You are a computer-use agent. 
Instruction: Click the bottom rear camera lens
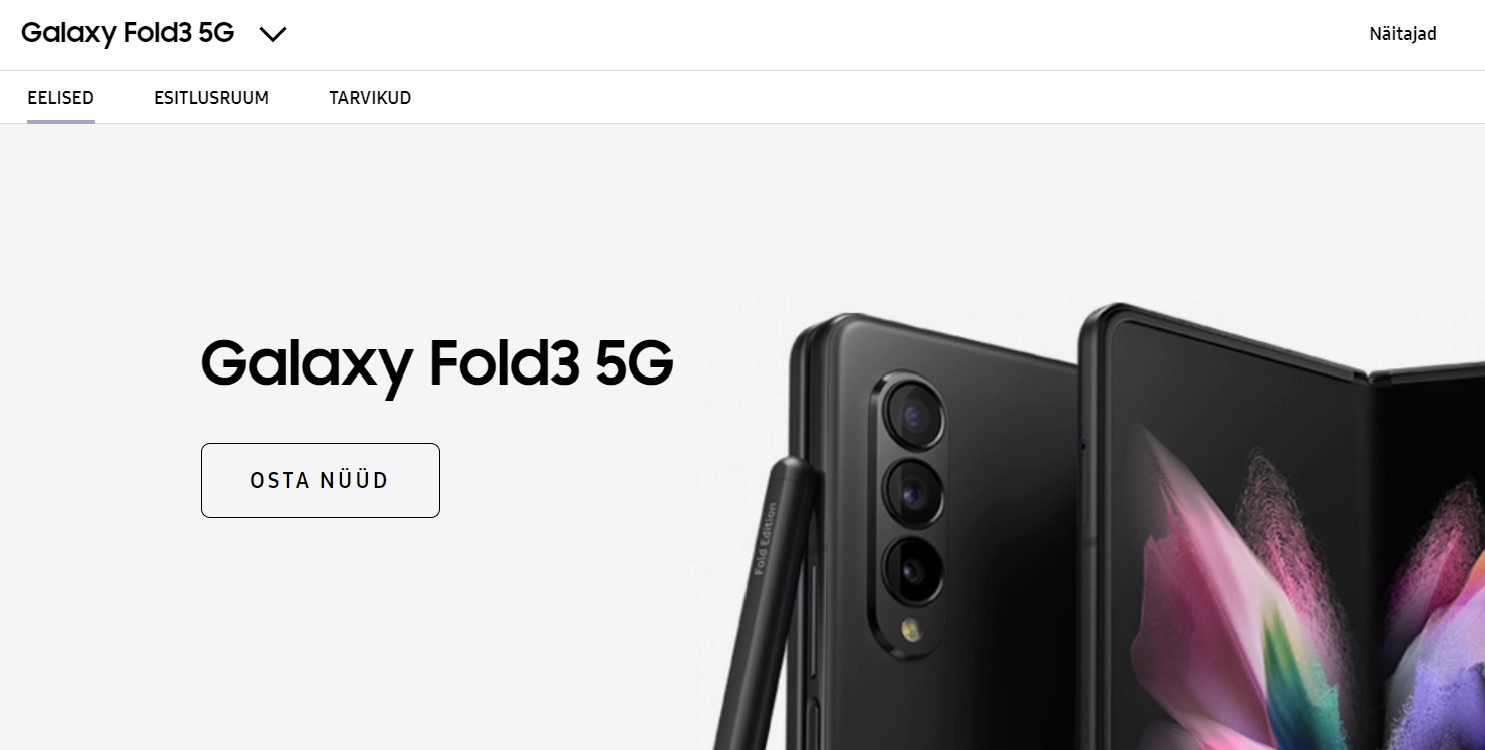(912, 570)
